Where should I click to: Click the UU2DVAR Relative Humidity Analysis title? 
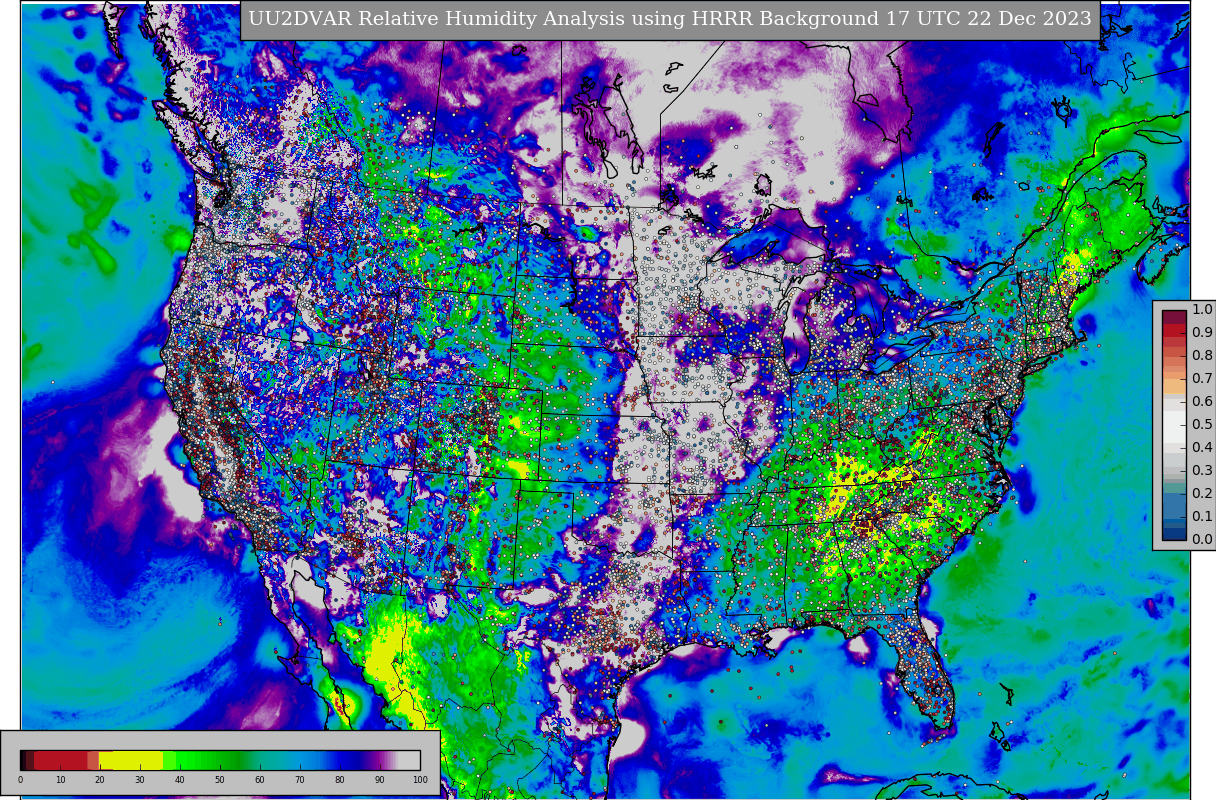tap(670, 19)
